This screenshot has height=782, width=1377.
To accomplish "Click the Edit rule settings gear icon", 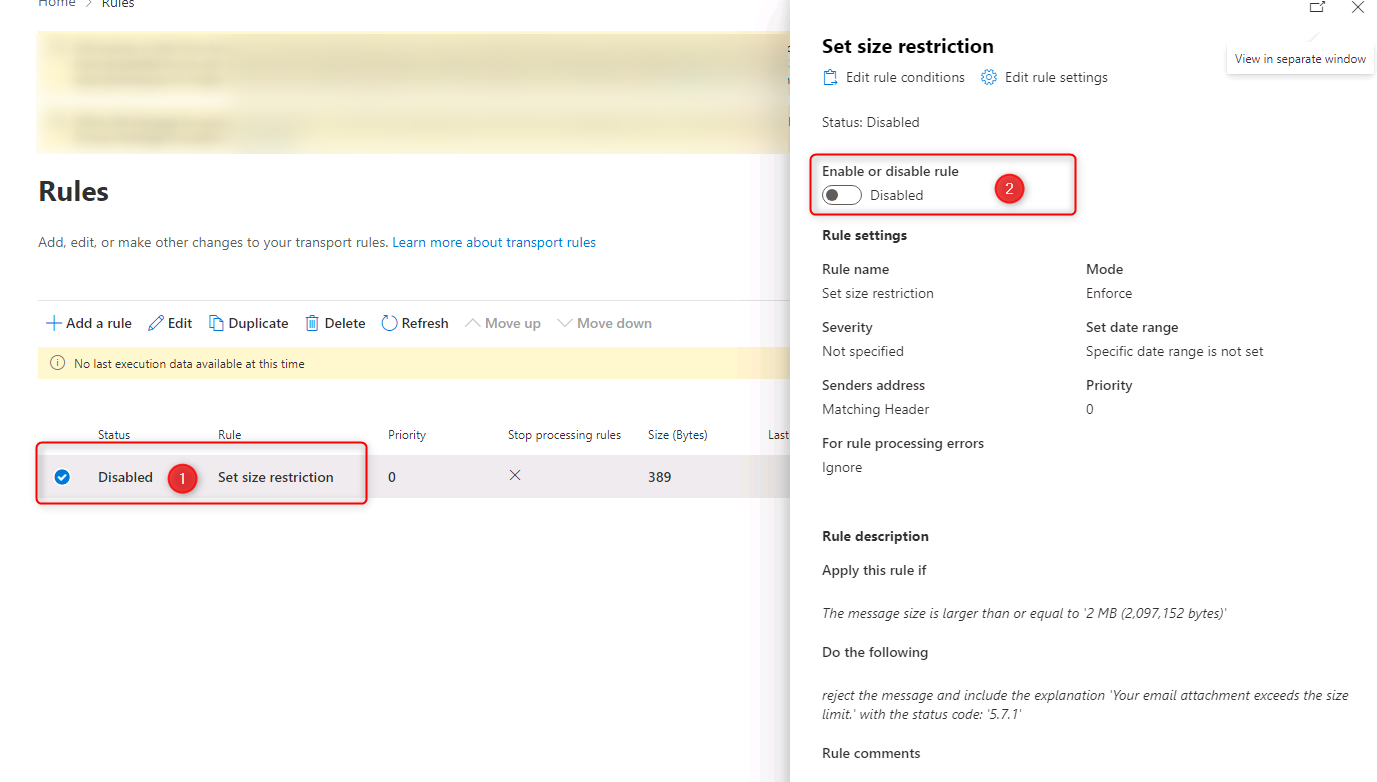I will (989, 77).
